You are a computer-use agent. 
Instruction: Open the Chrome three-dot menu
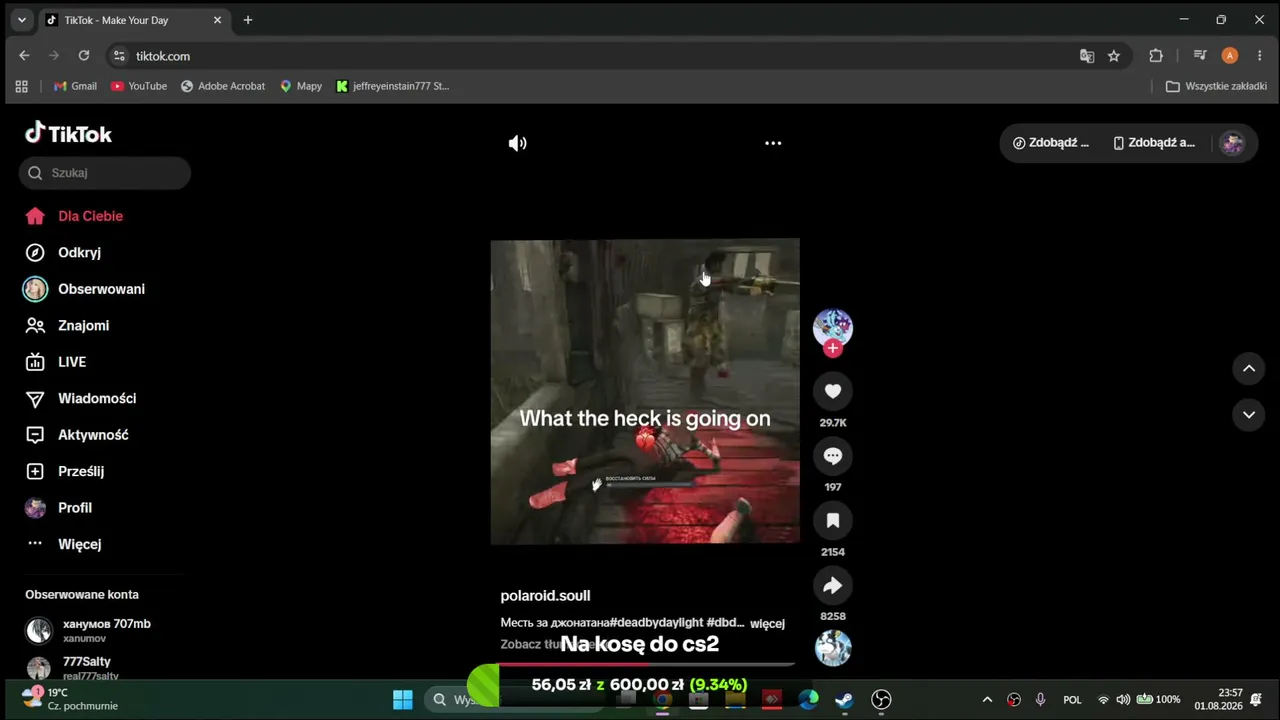click(x=1259, y=56)
